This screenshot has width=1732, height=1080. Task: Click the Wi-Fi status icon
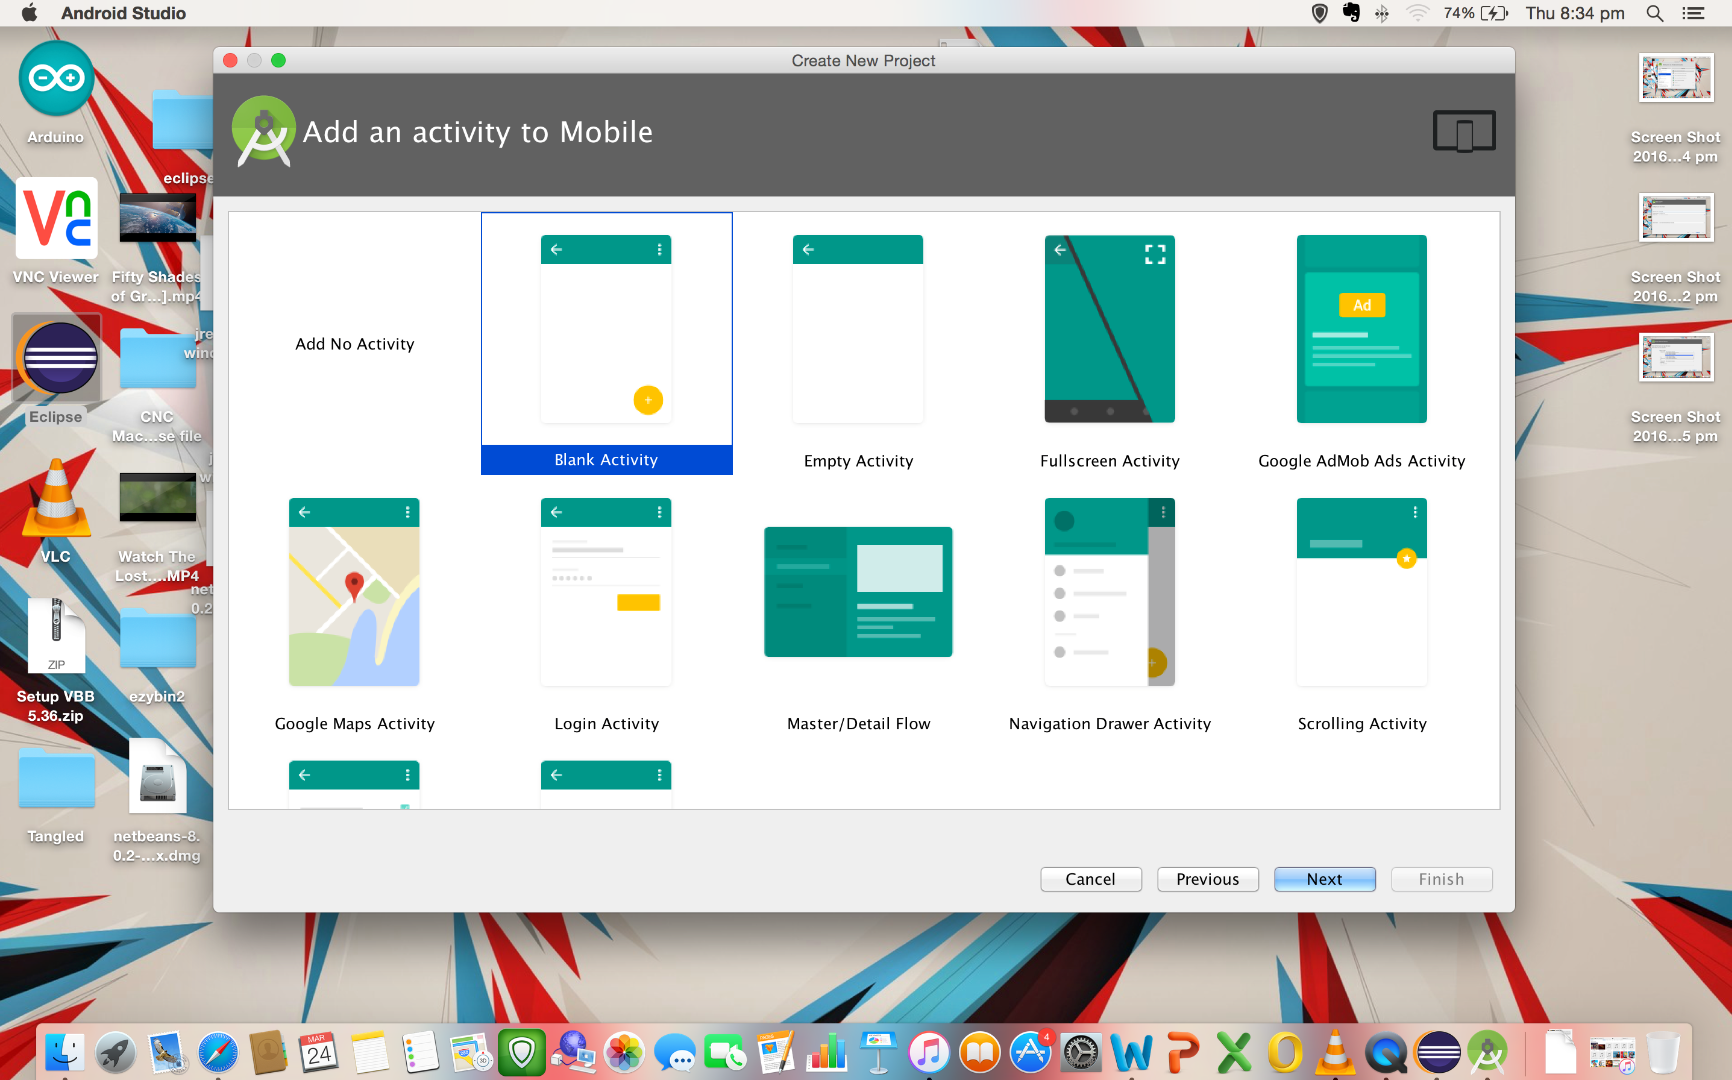pyautogui.click(x=1417, y=13)
